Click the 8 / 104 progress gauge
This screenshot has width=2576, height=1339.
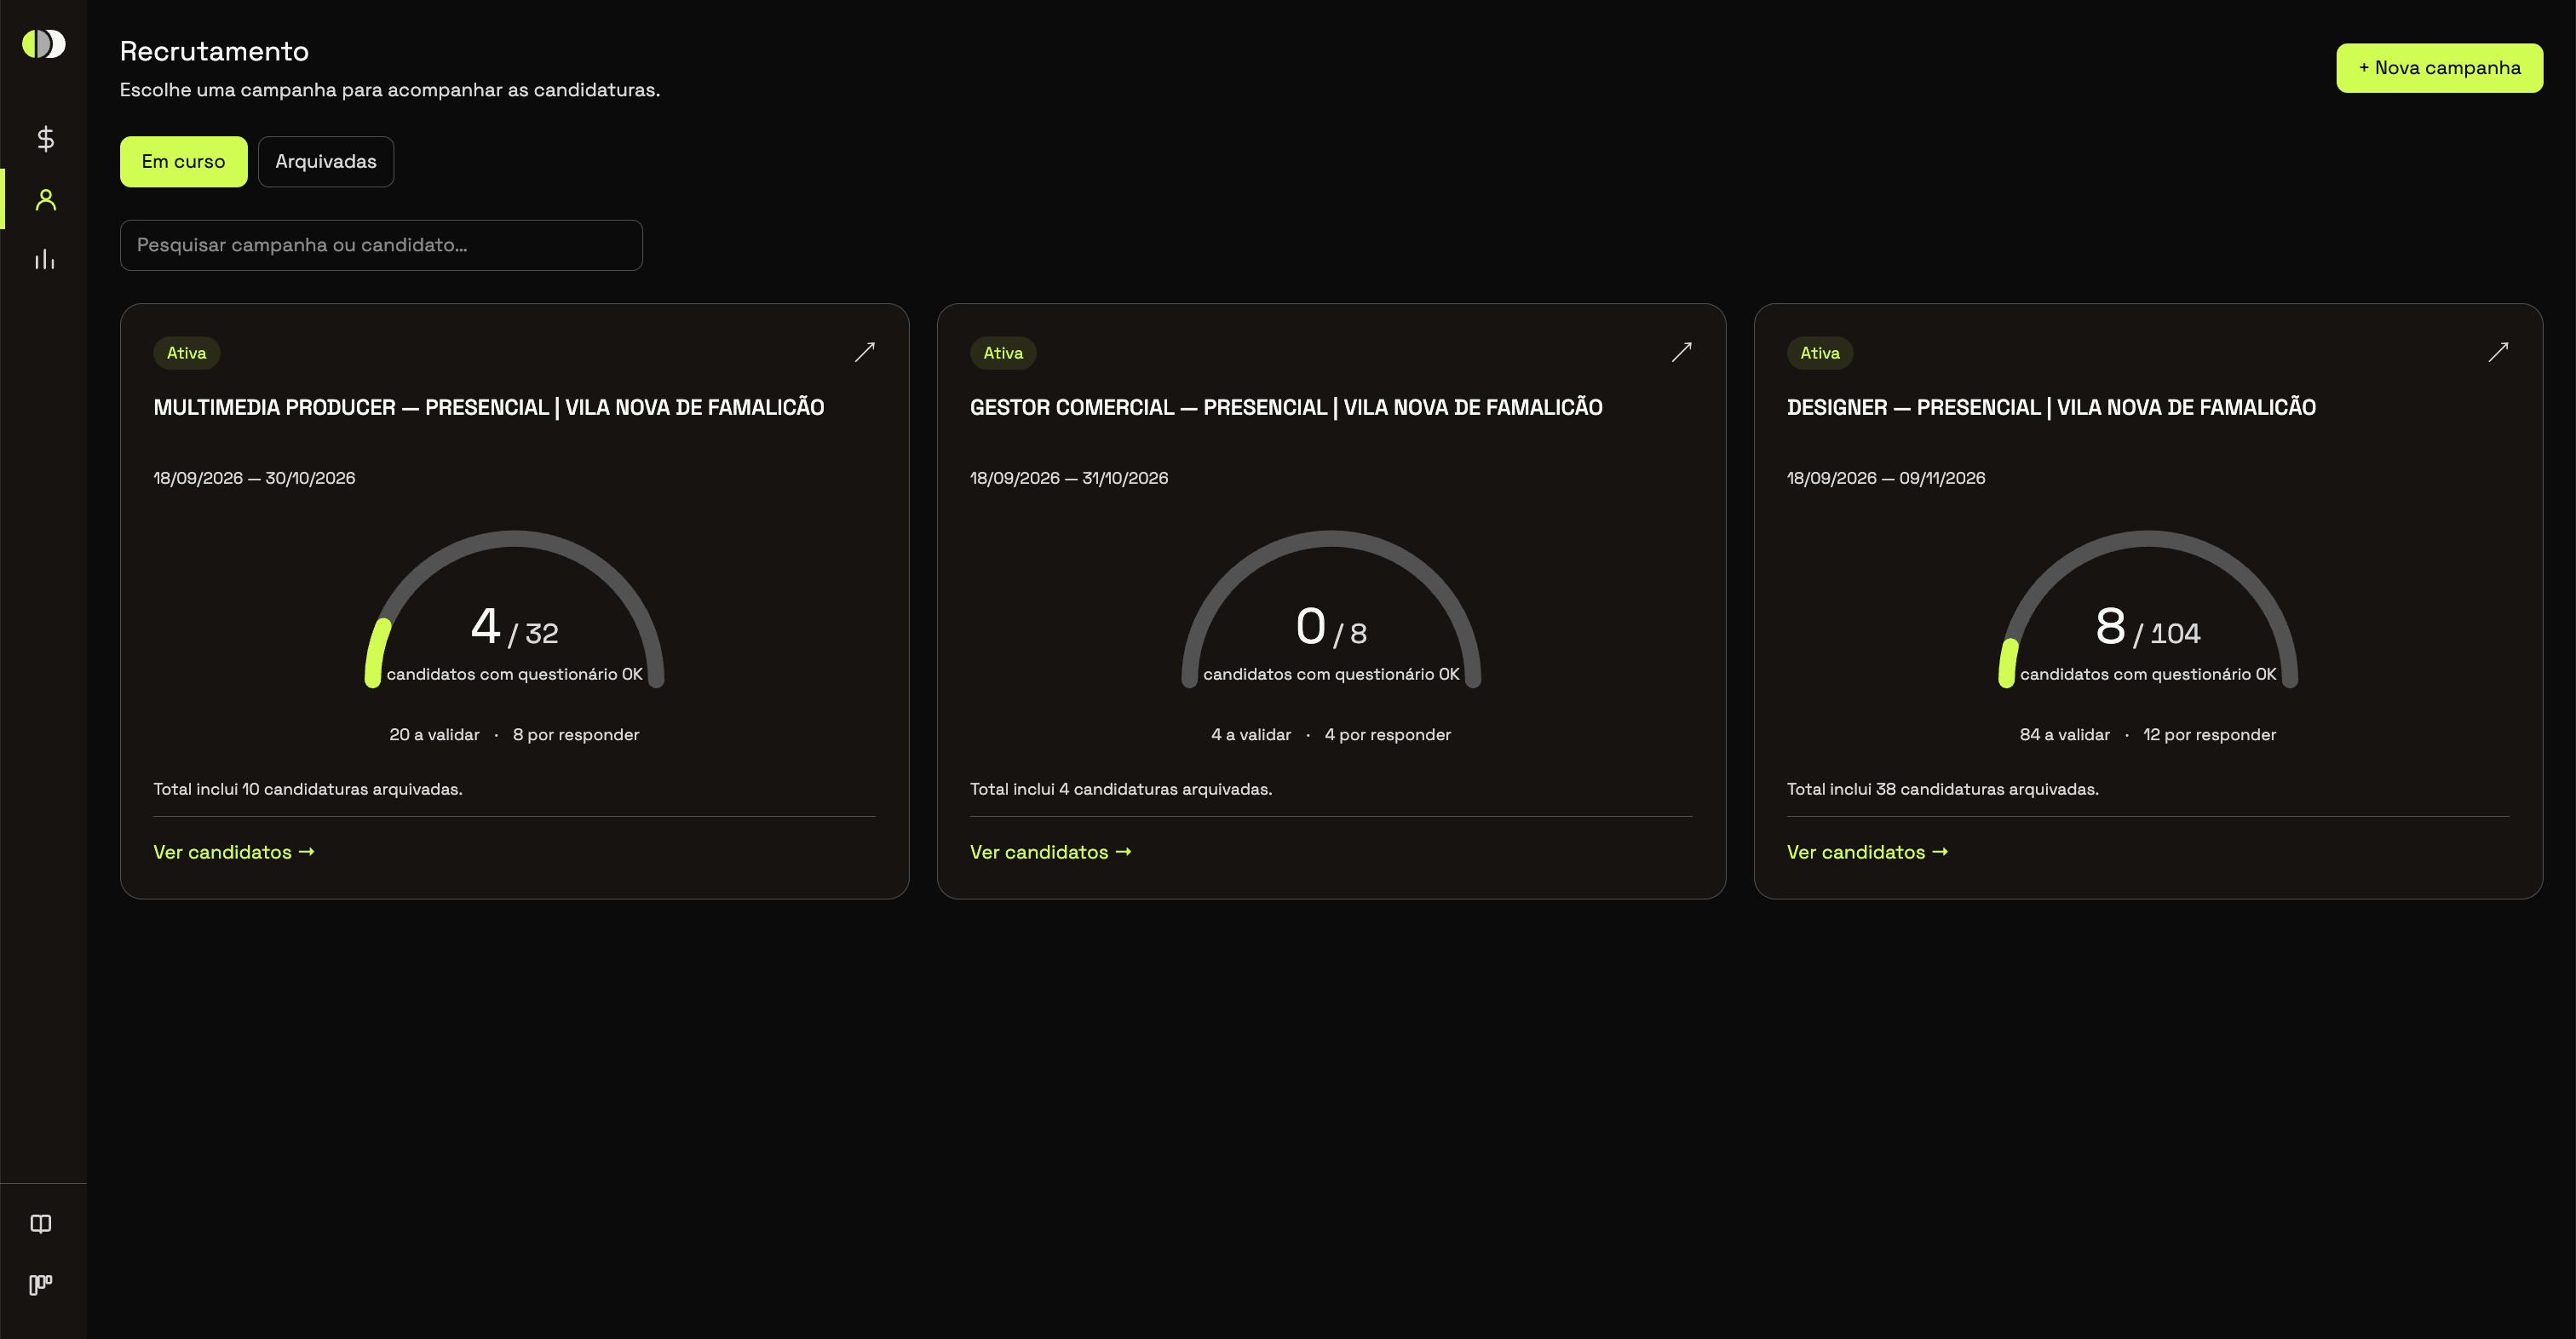point(2148,609)
